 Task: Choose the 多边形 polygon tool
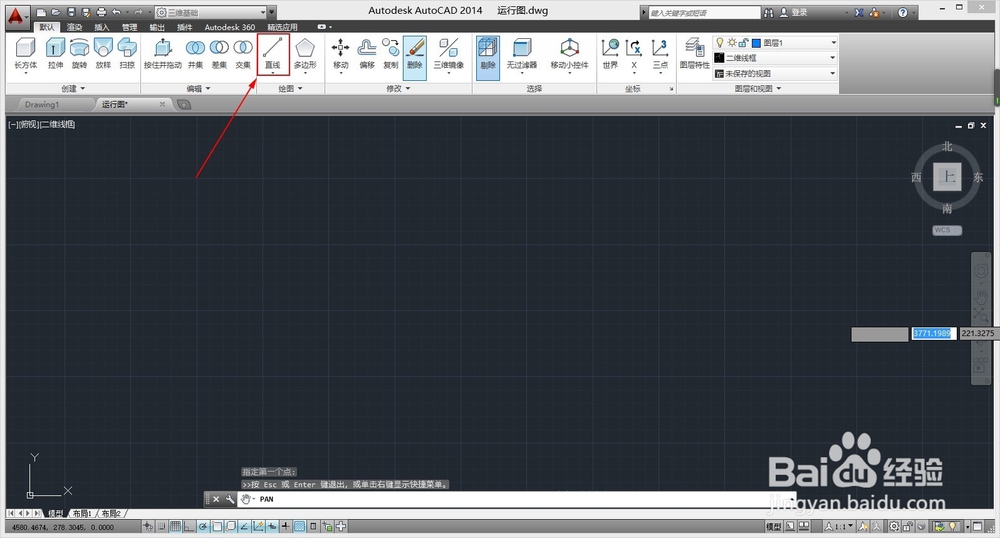305,54
